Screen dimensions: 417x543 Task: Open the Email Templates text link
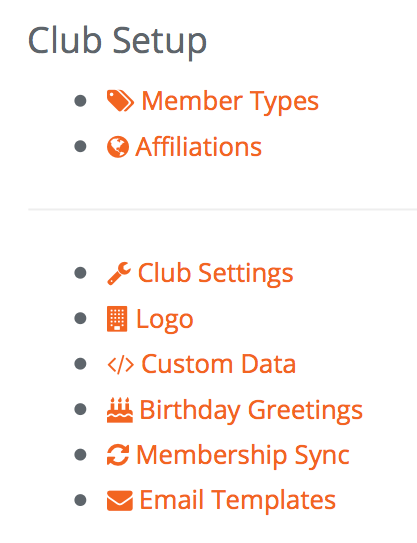238,500
